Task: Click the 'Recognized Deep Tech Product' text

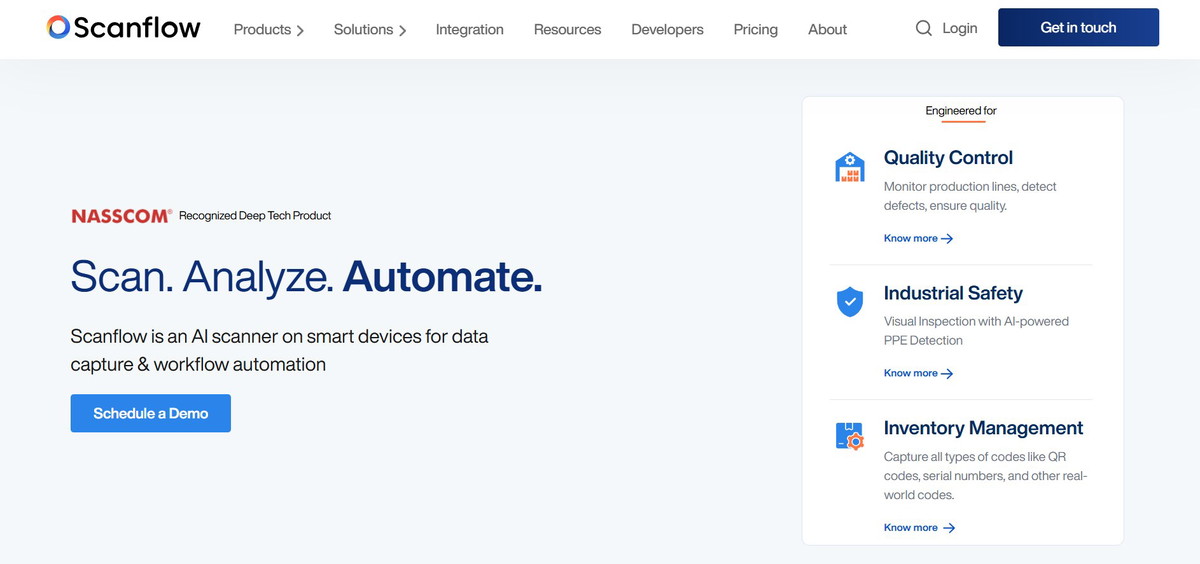Action: click(x=255, y=215)
